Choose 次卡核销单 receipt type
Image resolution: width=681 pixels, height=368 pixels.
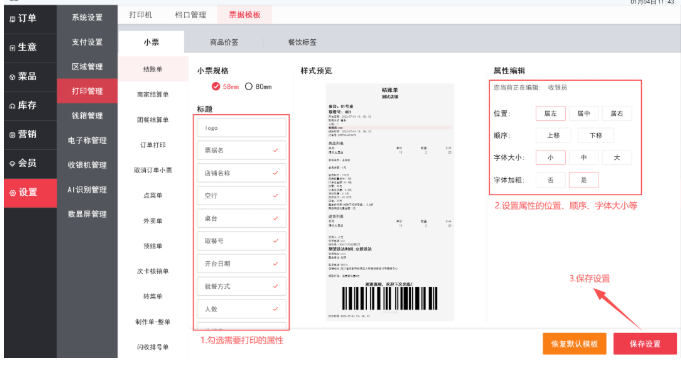(x=153, y=271)
